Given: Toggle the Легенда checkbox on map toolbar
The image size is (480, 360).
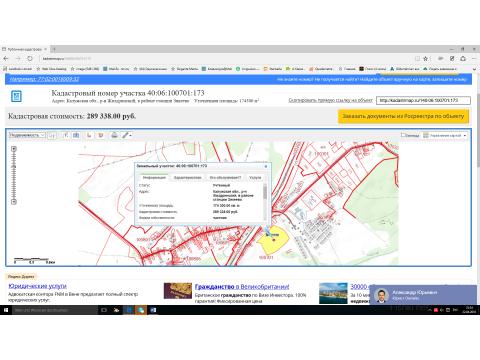Looking at the screenshot, I should click(x=403, y=135).
